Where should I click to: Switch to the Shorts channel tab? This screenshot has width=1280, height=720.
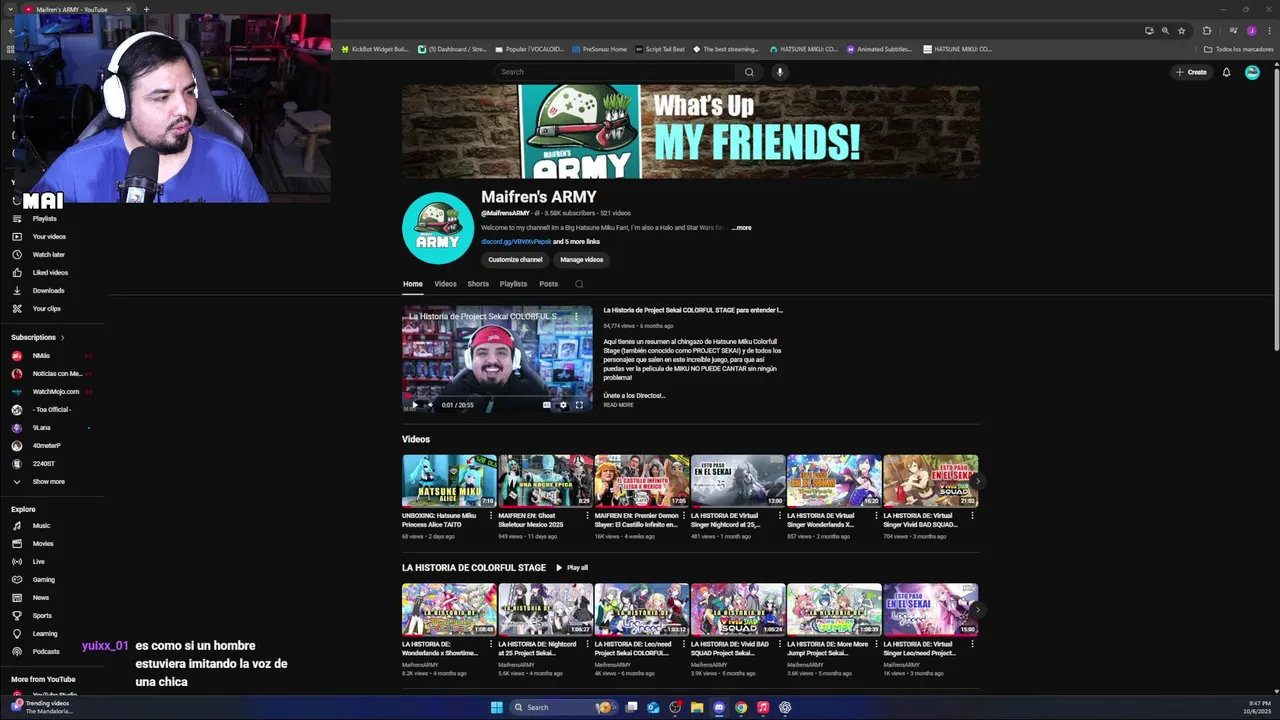pyautogui.click(x=478, y=284)
